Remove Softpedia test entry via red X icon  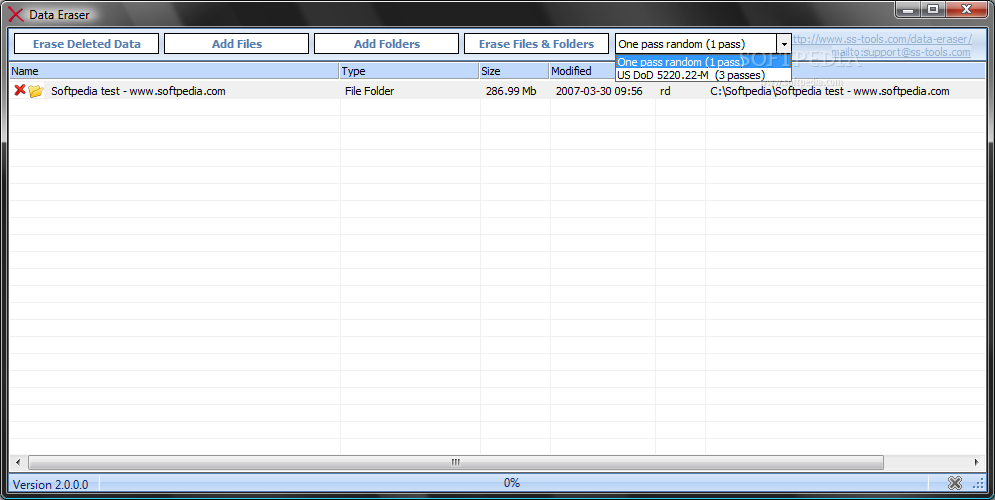(x=20, y=90)
